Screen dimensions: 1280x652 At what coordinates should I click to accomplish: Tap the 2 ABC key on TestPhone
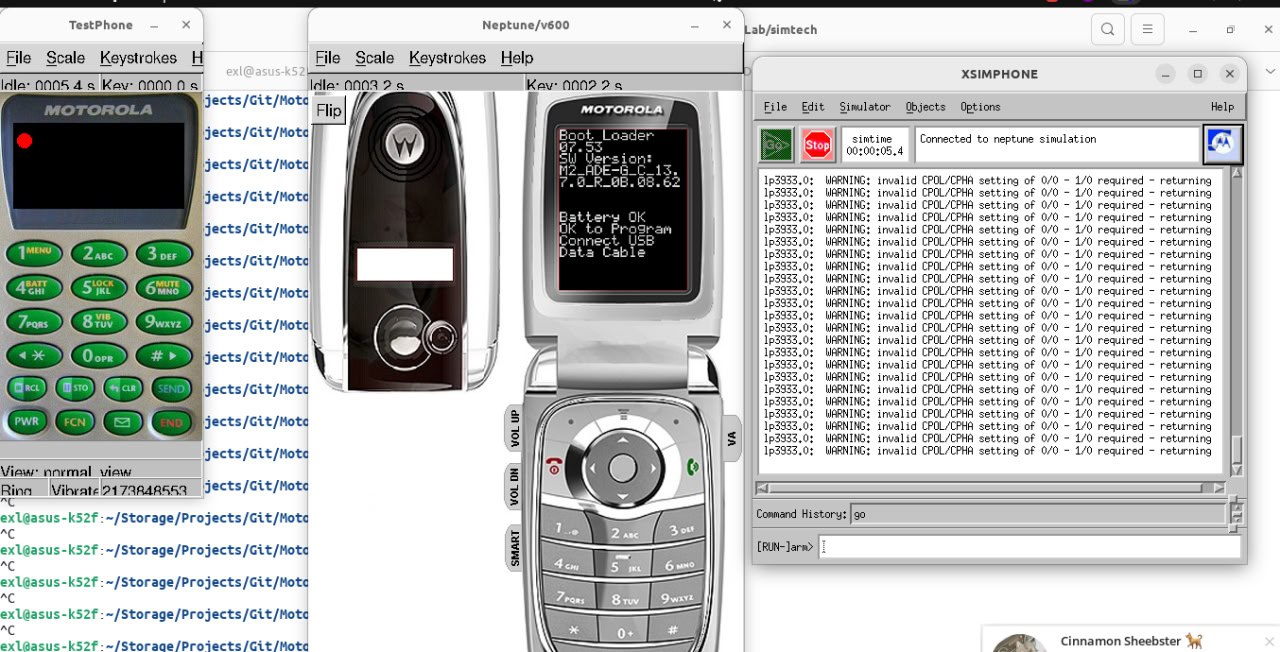click(x=98, y=254)
